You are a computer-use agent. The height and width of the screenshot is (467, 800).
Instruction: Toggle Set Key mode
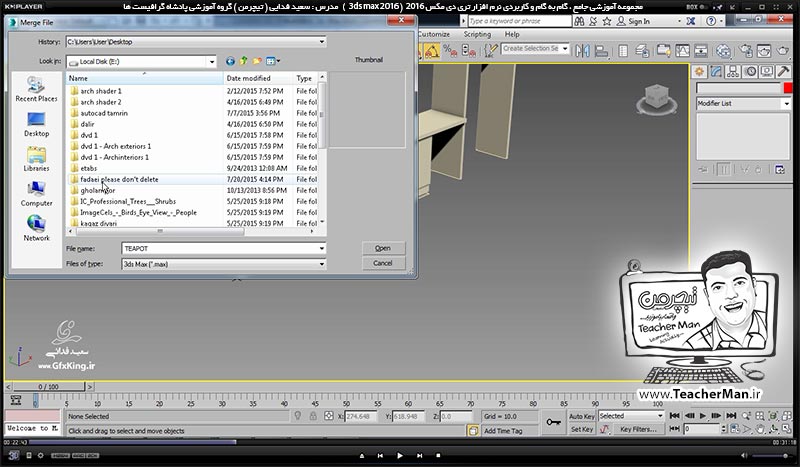(581, 429)
